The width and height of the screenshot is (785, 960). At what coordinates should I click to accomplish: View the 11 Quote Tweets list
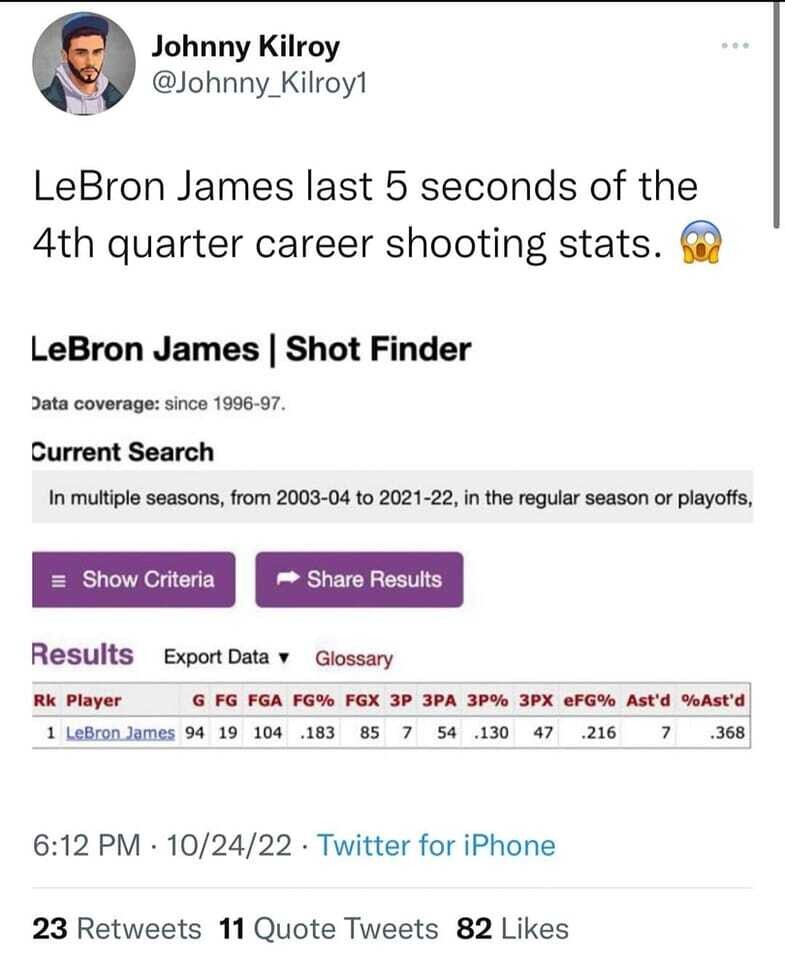click(x=328, y=928)
